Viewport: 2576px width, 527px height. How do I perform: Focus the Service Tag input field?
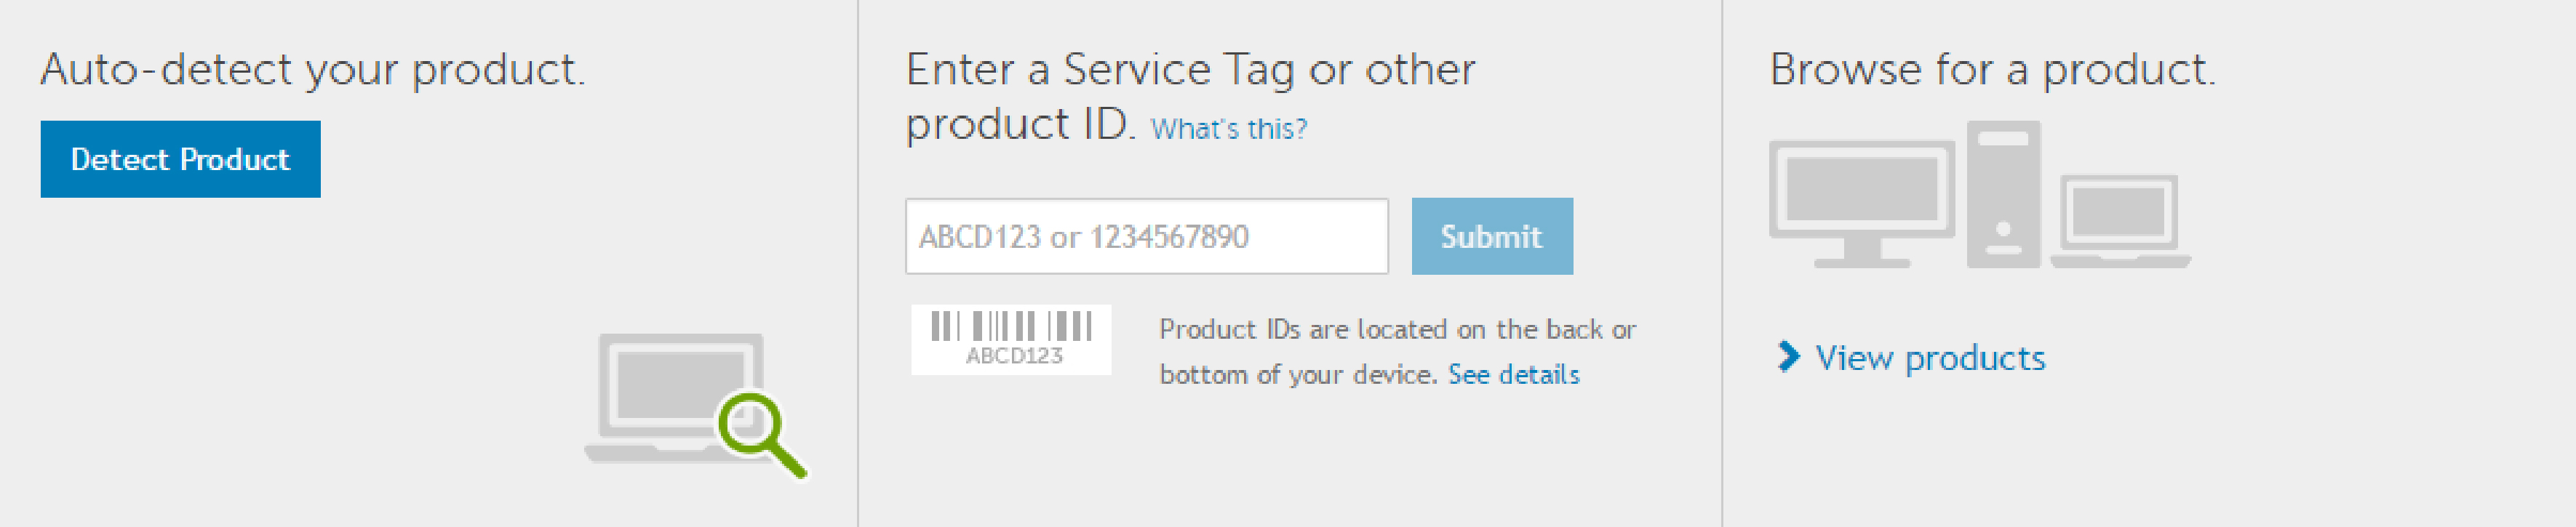pos(1147,236)
